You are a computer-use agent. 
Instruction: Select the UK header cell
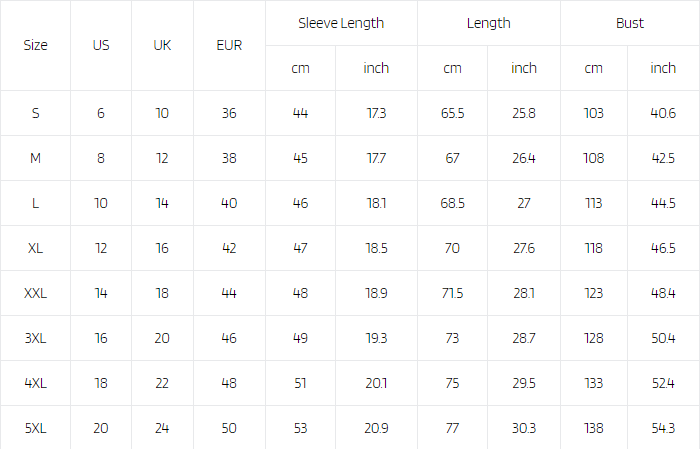point(162,46)
